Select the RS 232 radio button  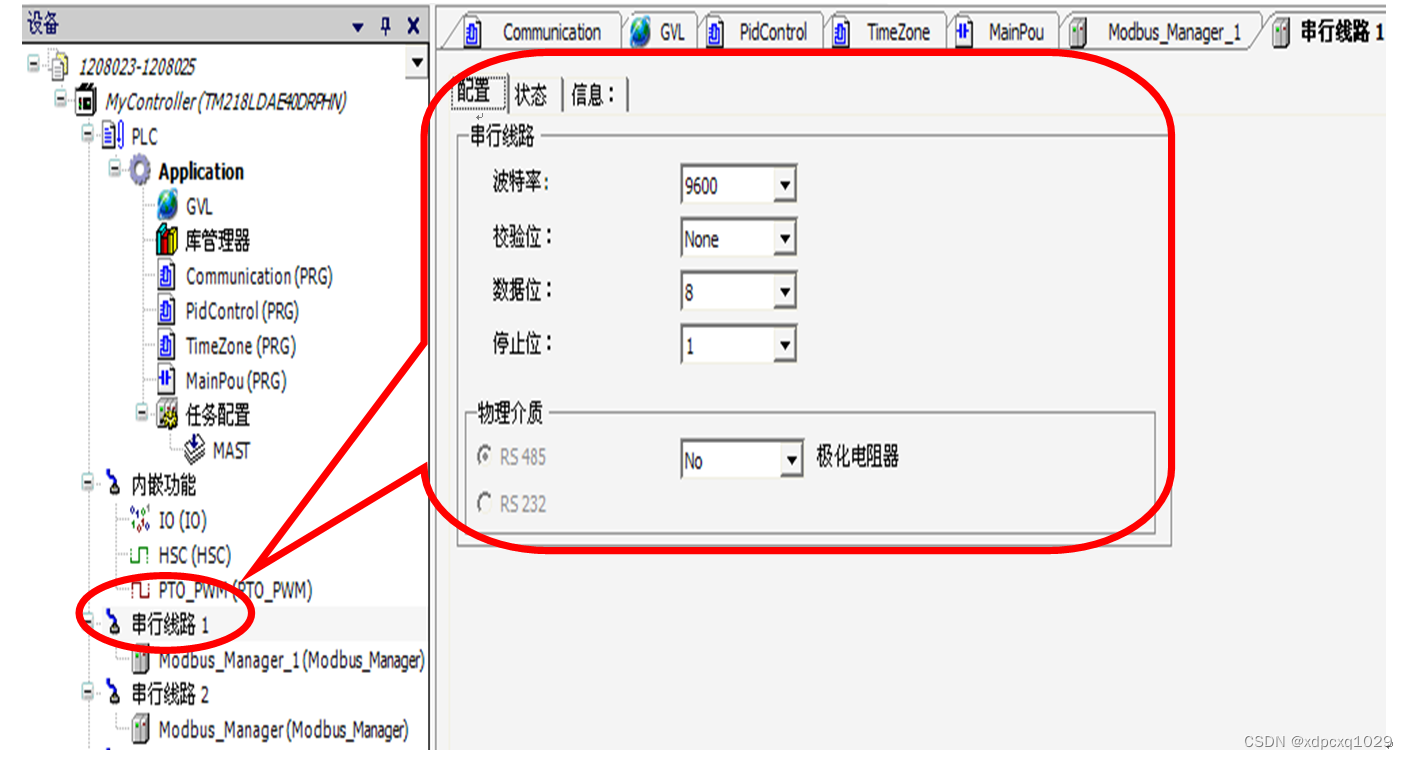tap(484, 503)
